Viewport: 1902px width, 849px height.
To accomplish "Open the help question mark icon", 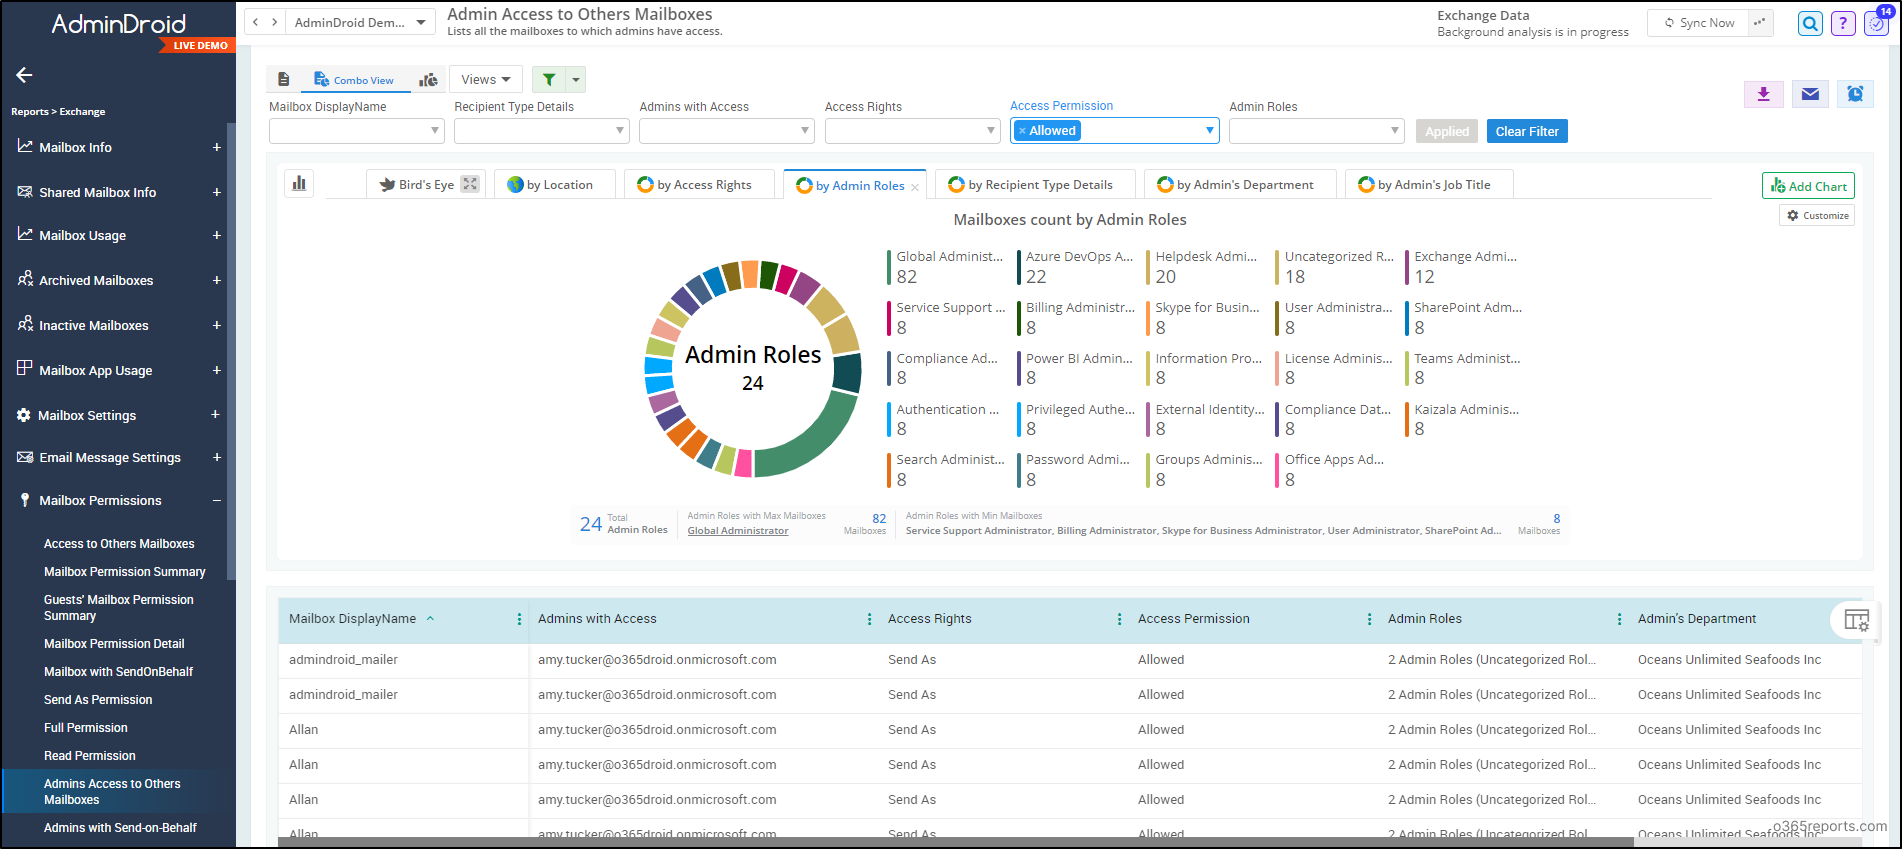I will click(1843, 23).
